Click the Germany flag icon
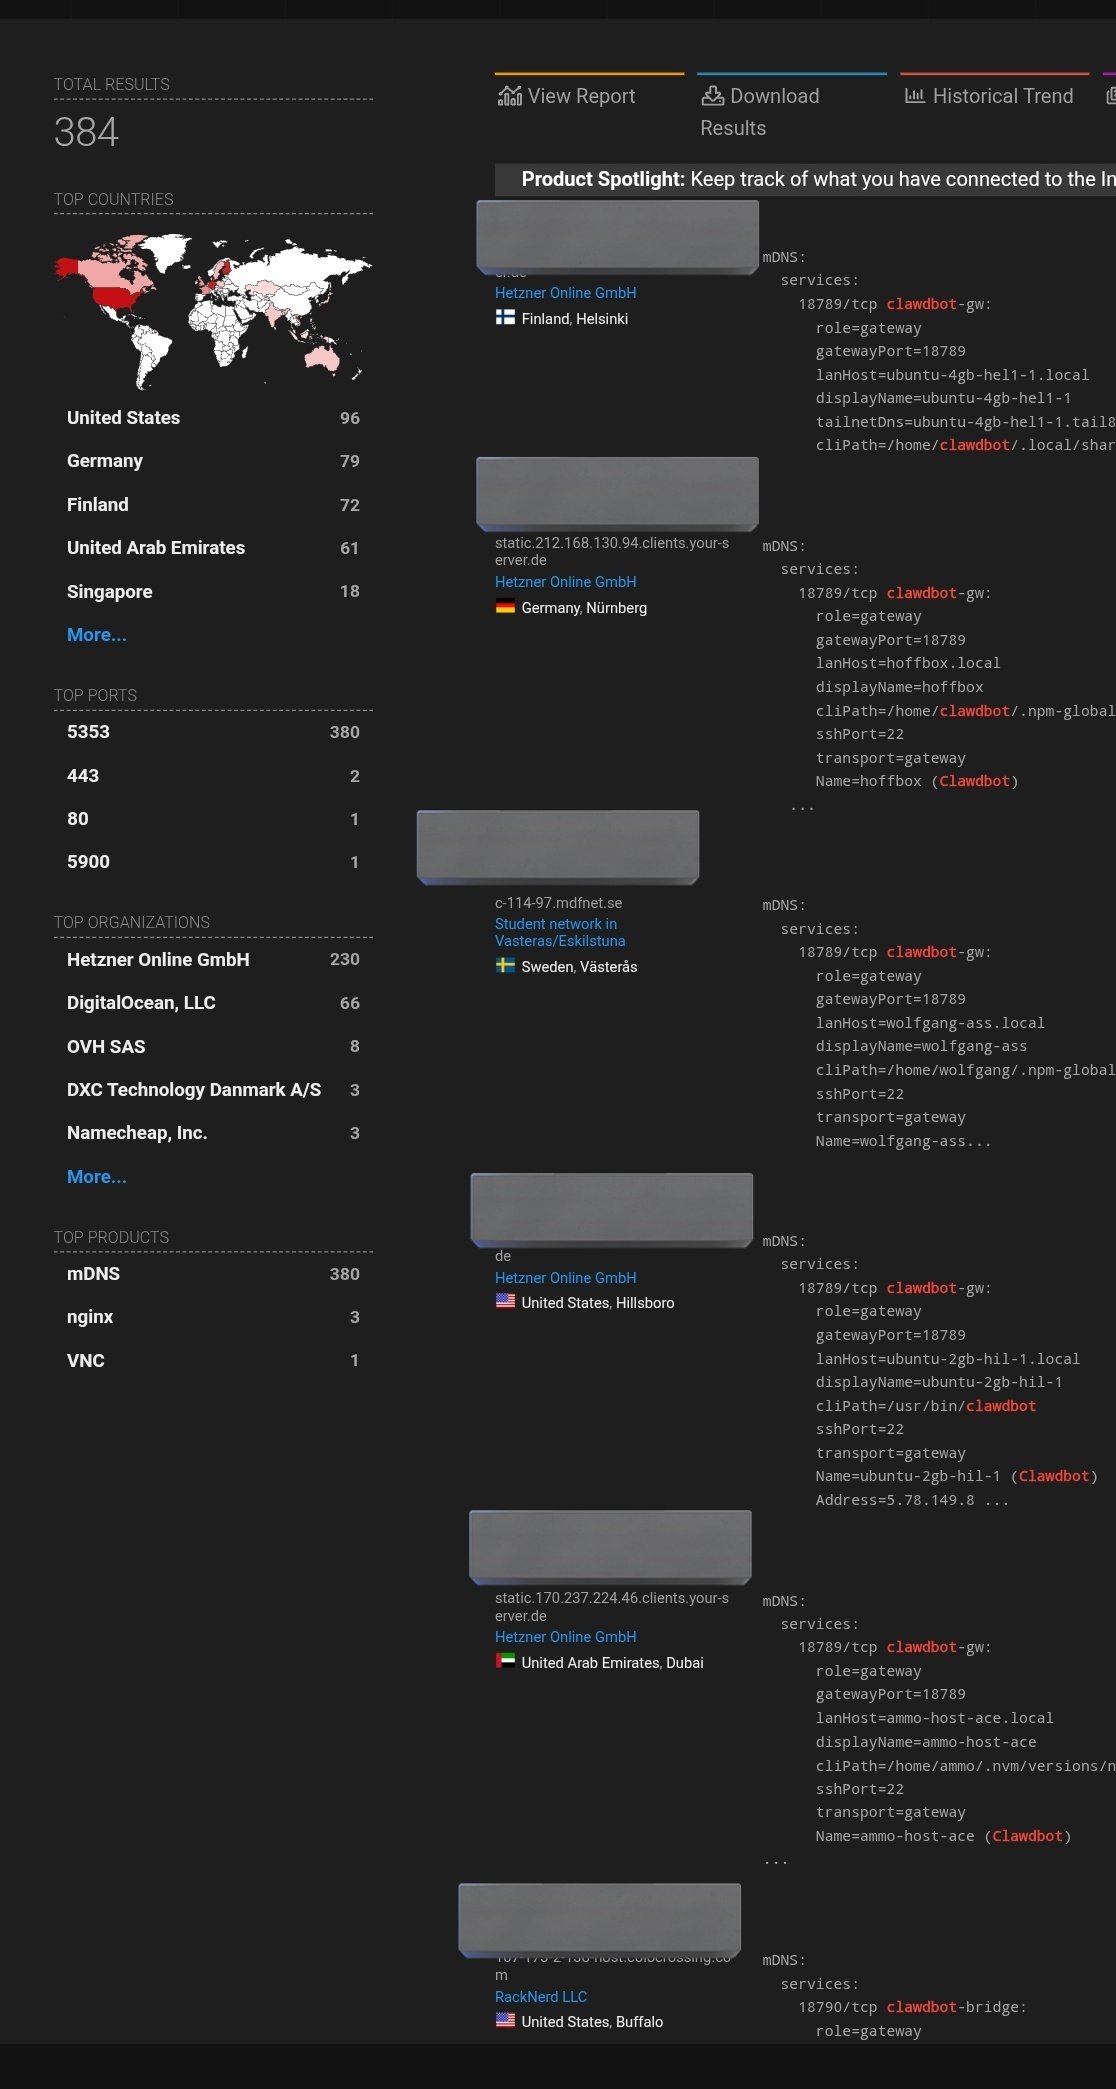This screenshot has width=1116, height=2089. [505, 607]
